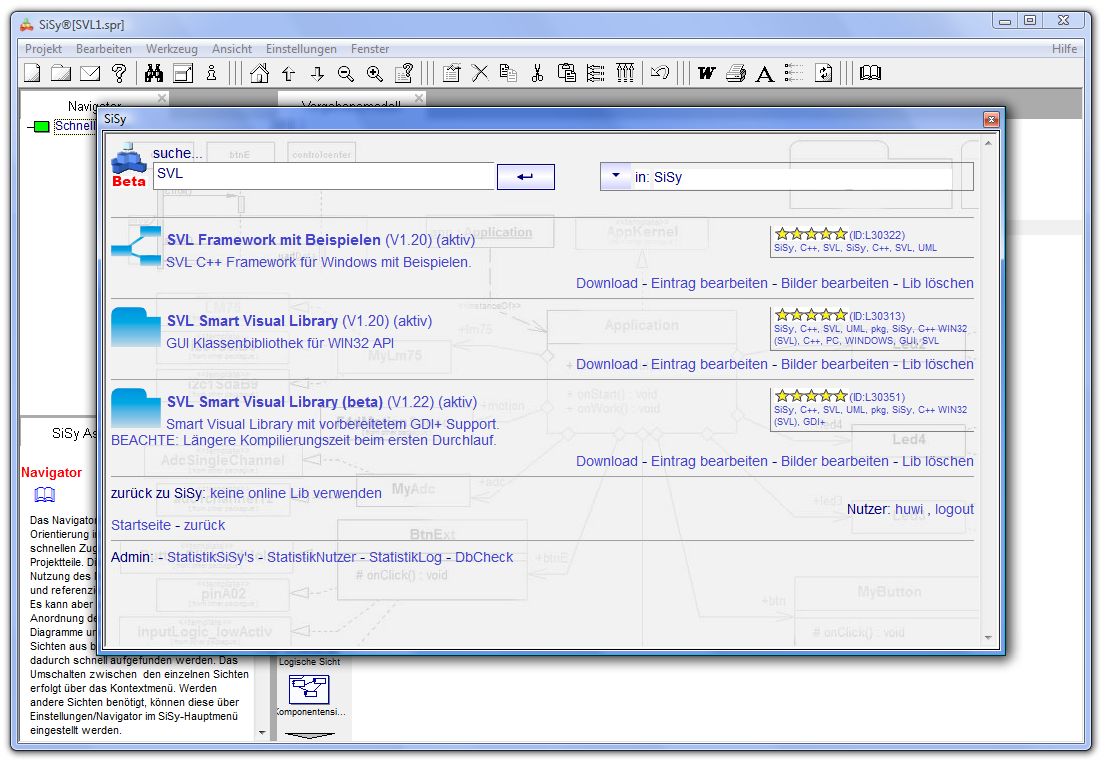1108x766 pixels.
Task: Click the search text field containing SVL
Action: 323,174
